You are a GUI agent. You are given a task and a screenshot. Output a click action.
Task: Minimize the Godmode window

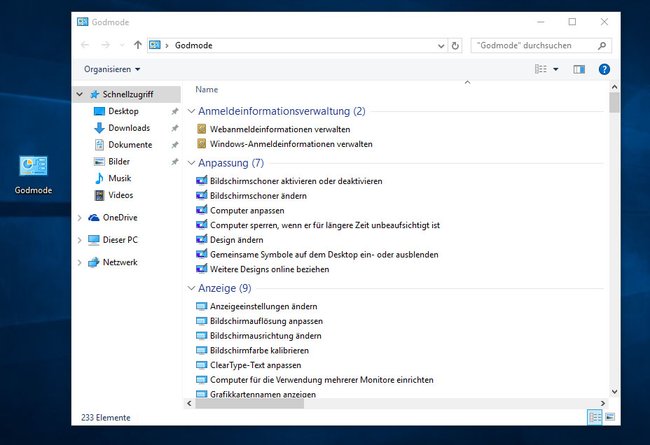[x=541, y=22]
